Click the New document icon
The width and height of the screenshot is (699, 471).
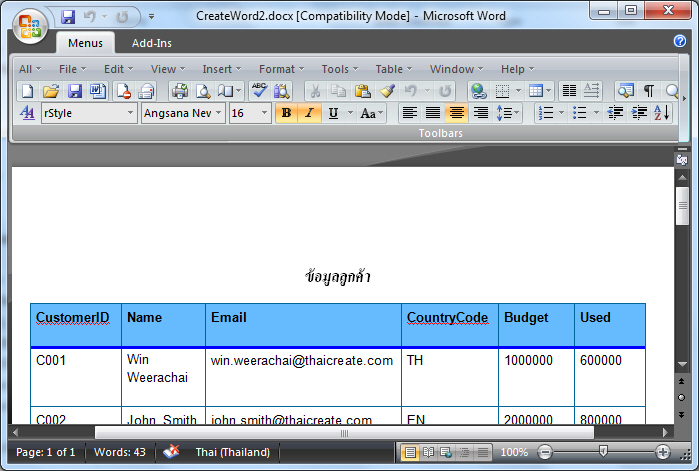click(28, 91)
